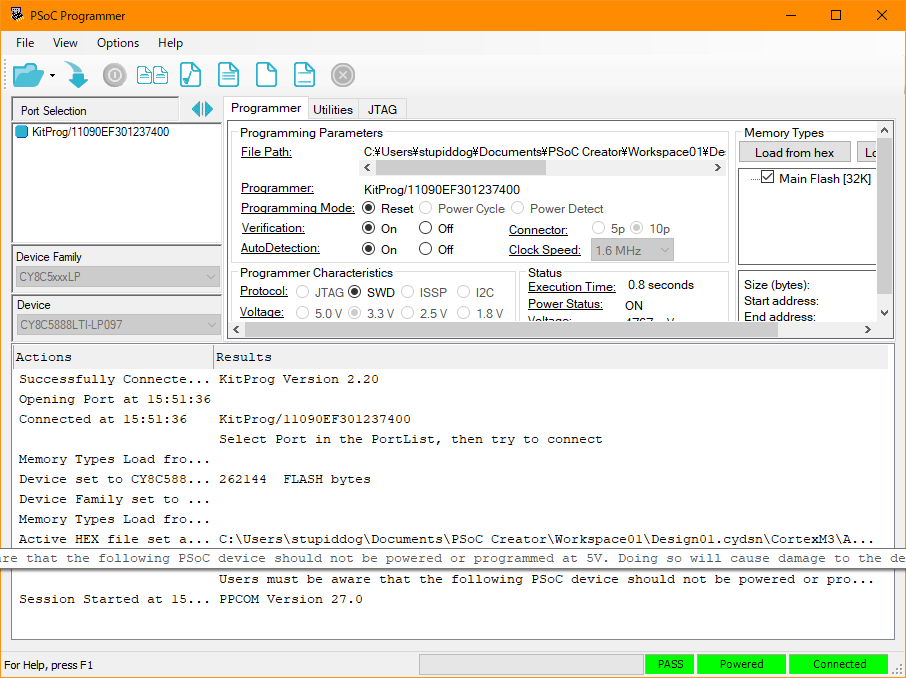
Task: Click the panel vertical scroll up arrow
Action: click(x=884, y=131)
